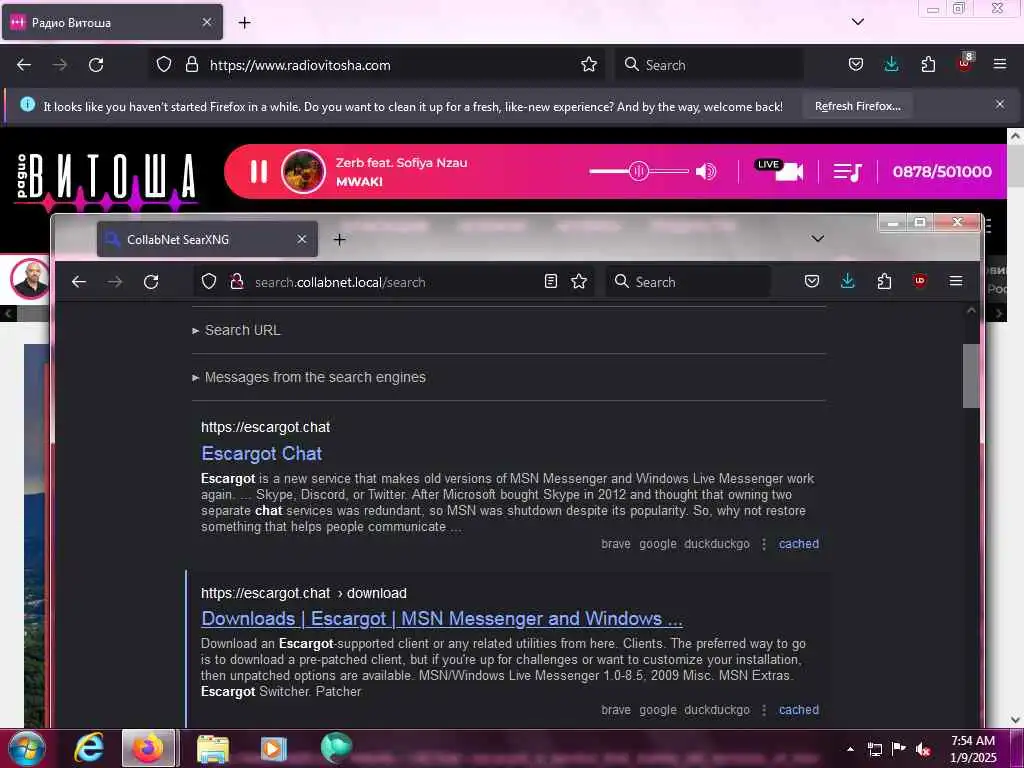Toggle reader view in SearXNG window
The height and width of the screenshot is (768, 1024).
(551, 281)
